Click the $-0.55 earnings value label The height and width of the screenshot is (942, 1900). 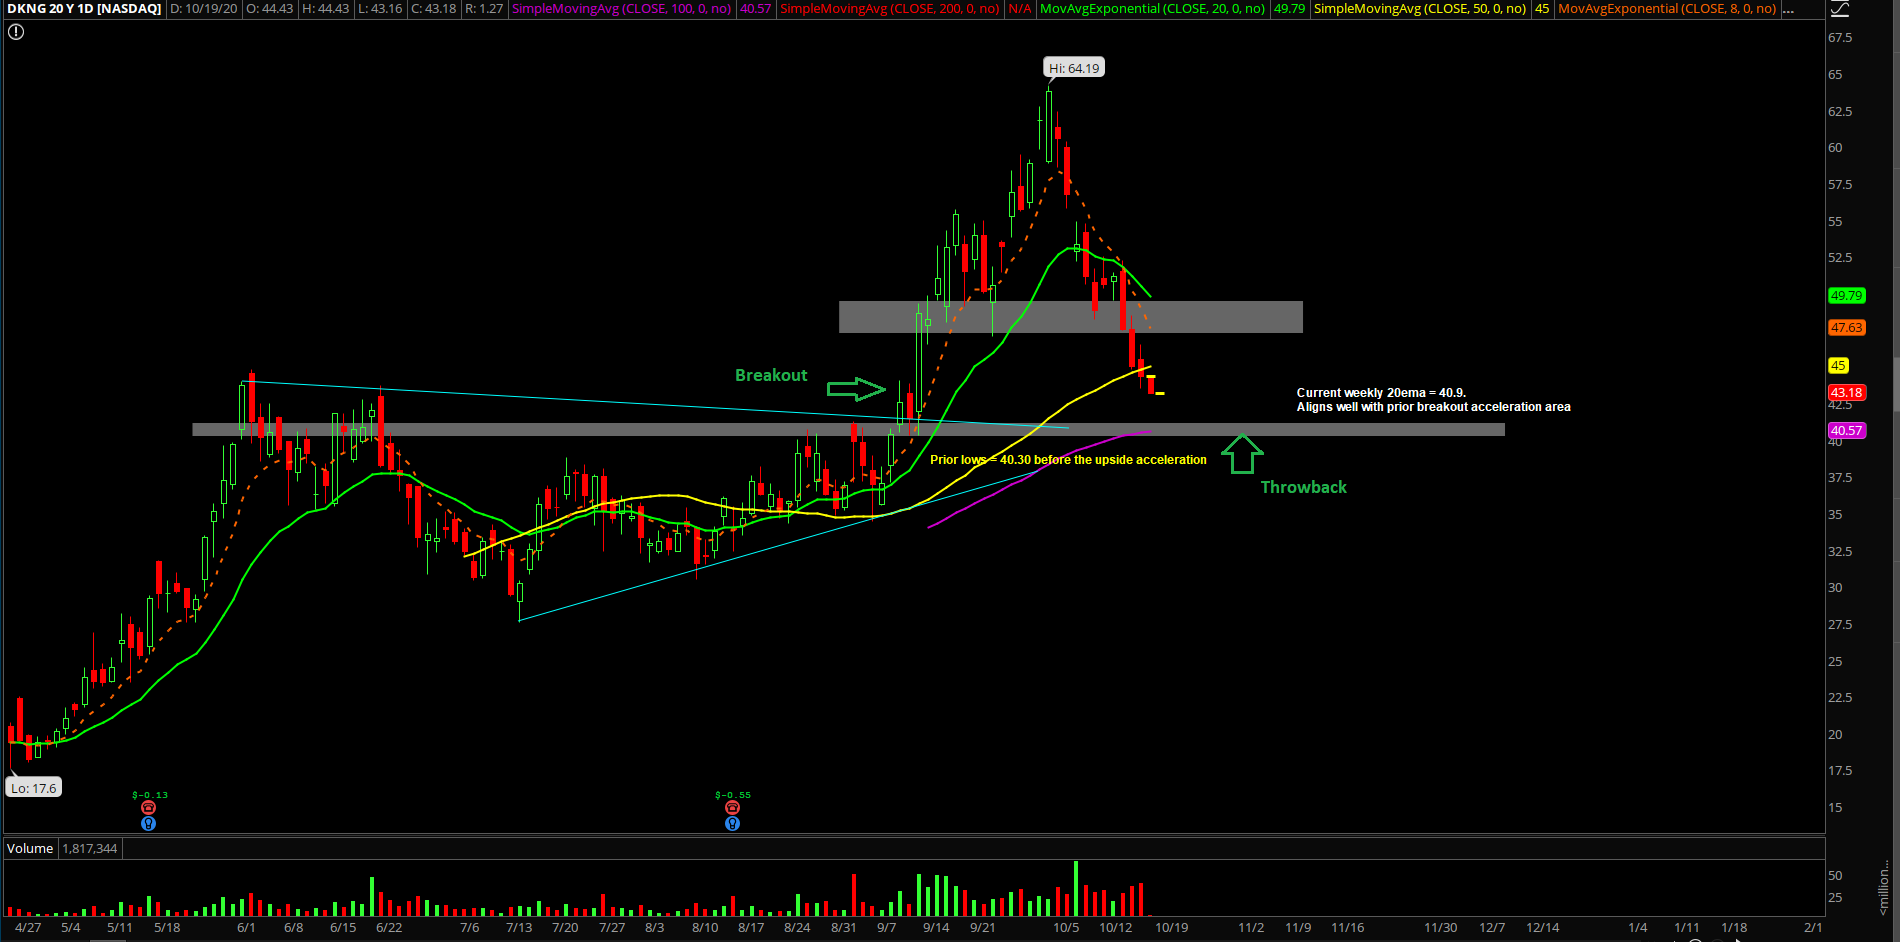733,795
